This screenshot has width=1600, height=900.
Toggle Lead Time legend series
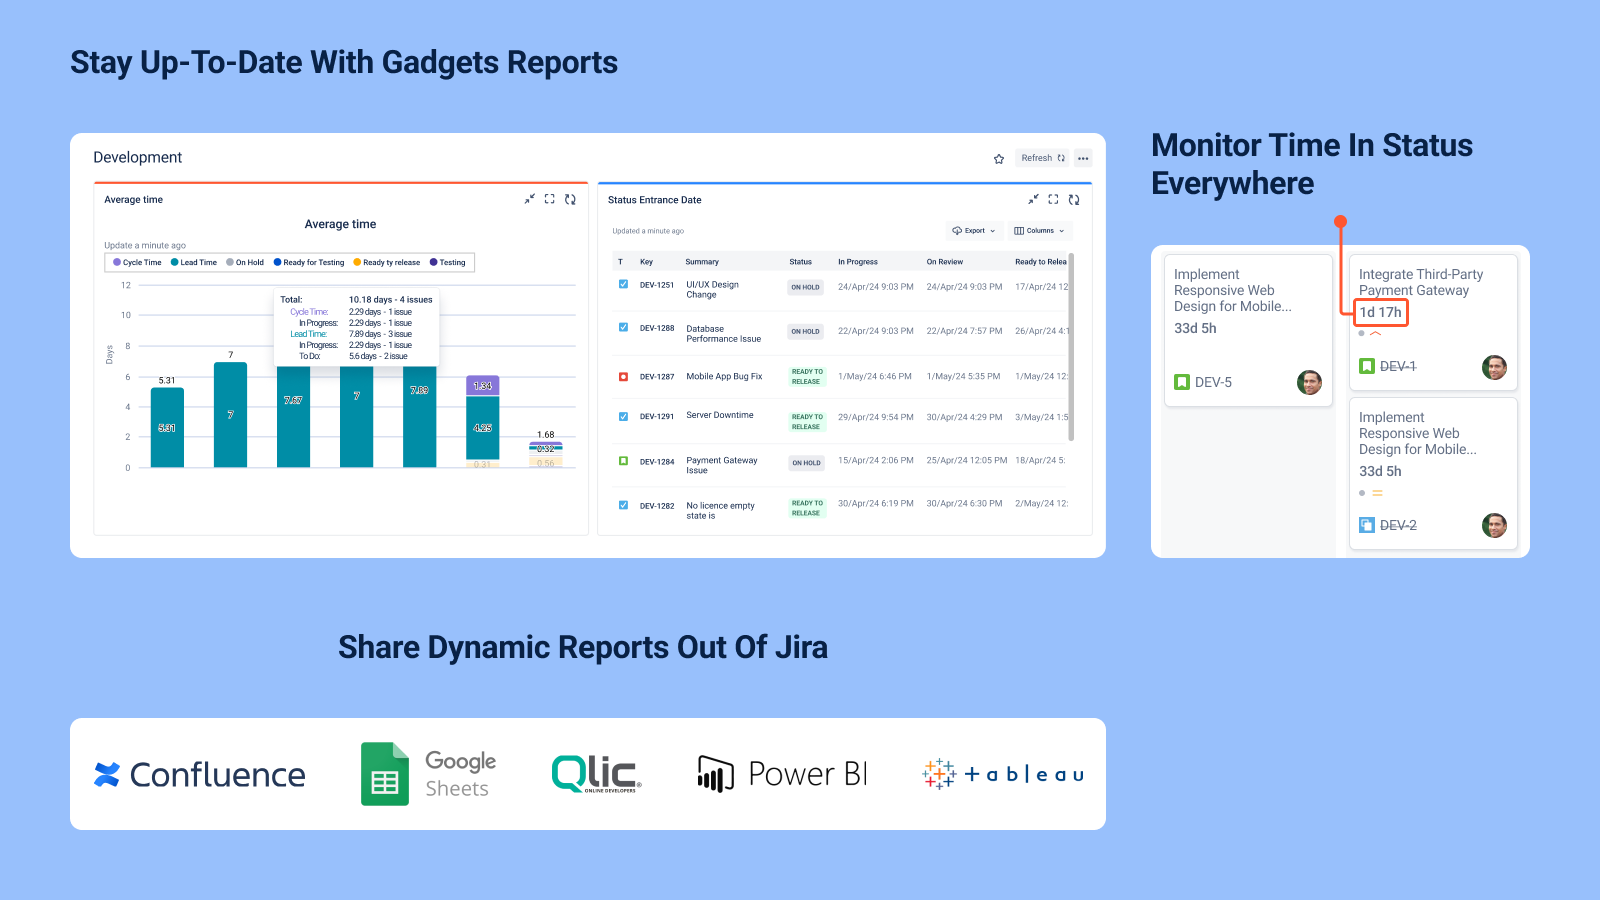194,262
